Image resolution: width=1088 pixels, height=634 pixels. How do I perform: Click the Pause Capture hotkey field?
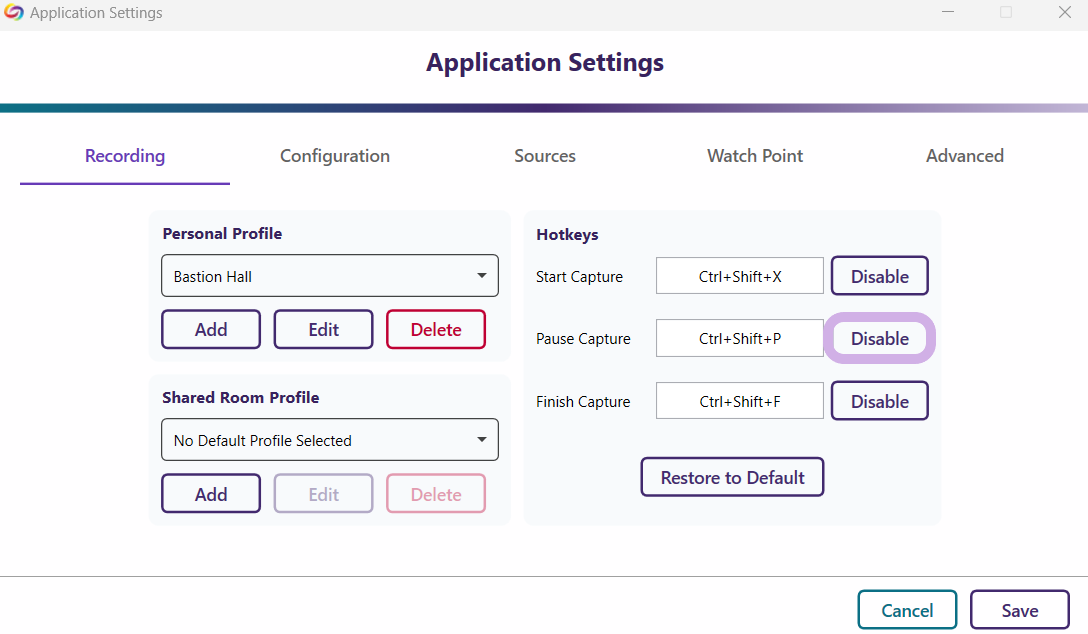tap(740, 339)
